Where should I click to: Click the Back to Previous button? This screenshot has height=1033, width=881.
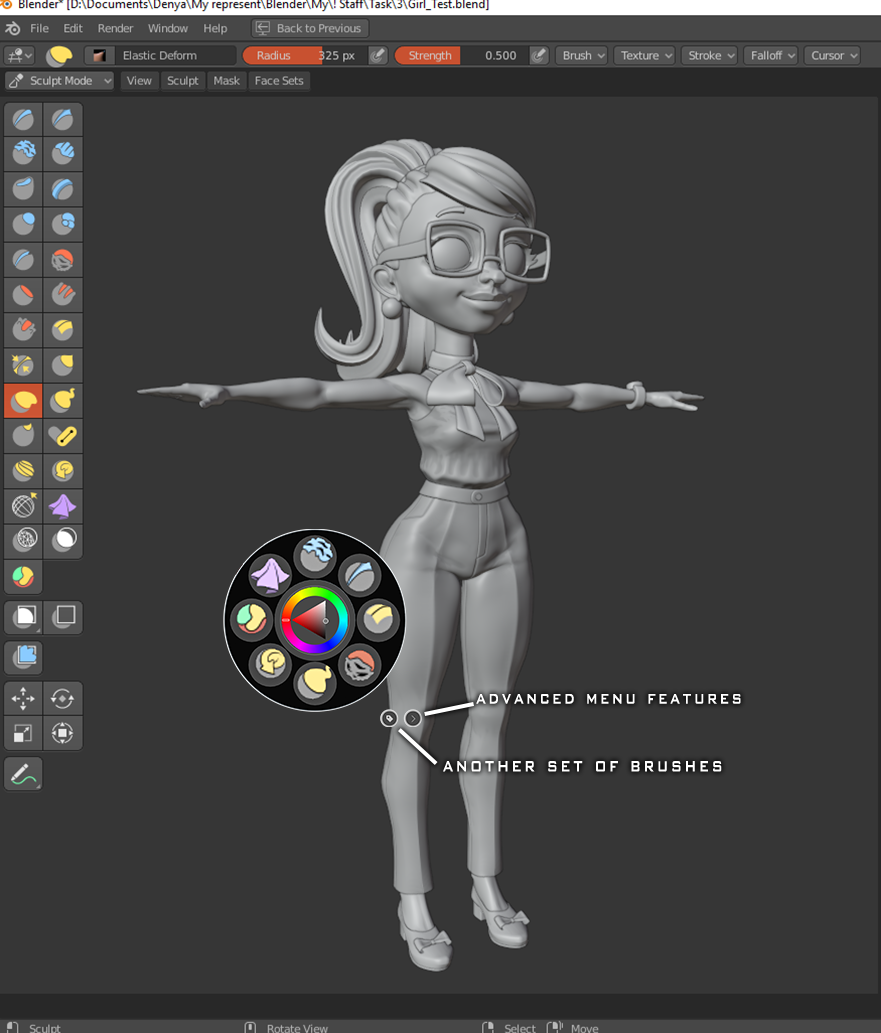pos(310,28)
